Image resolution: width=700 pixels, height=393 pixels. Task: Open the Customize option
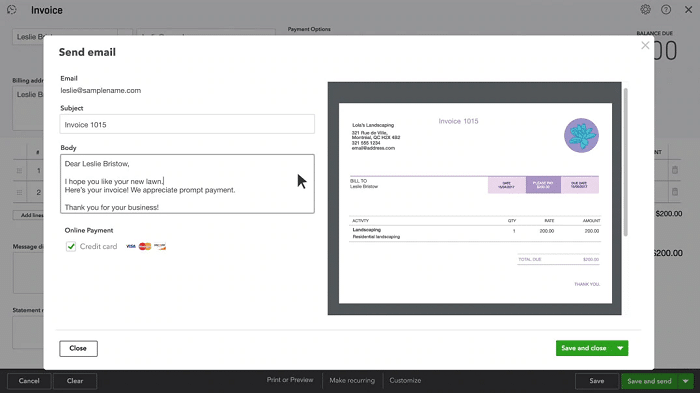pyautogui.click(x=405, y=380)
